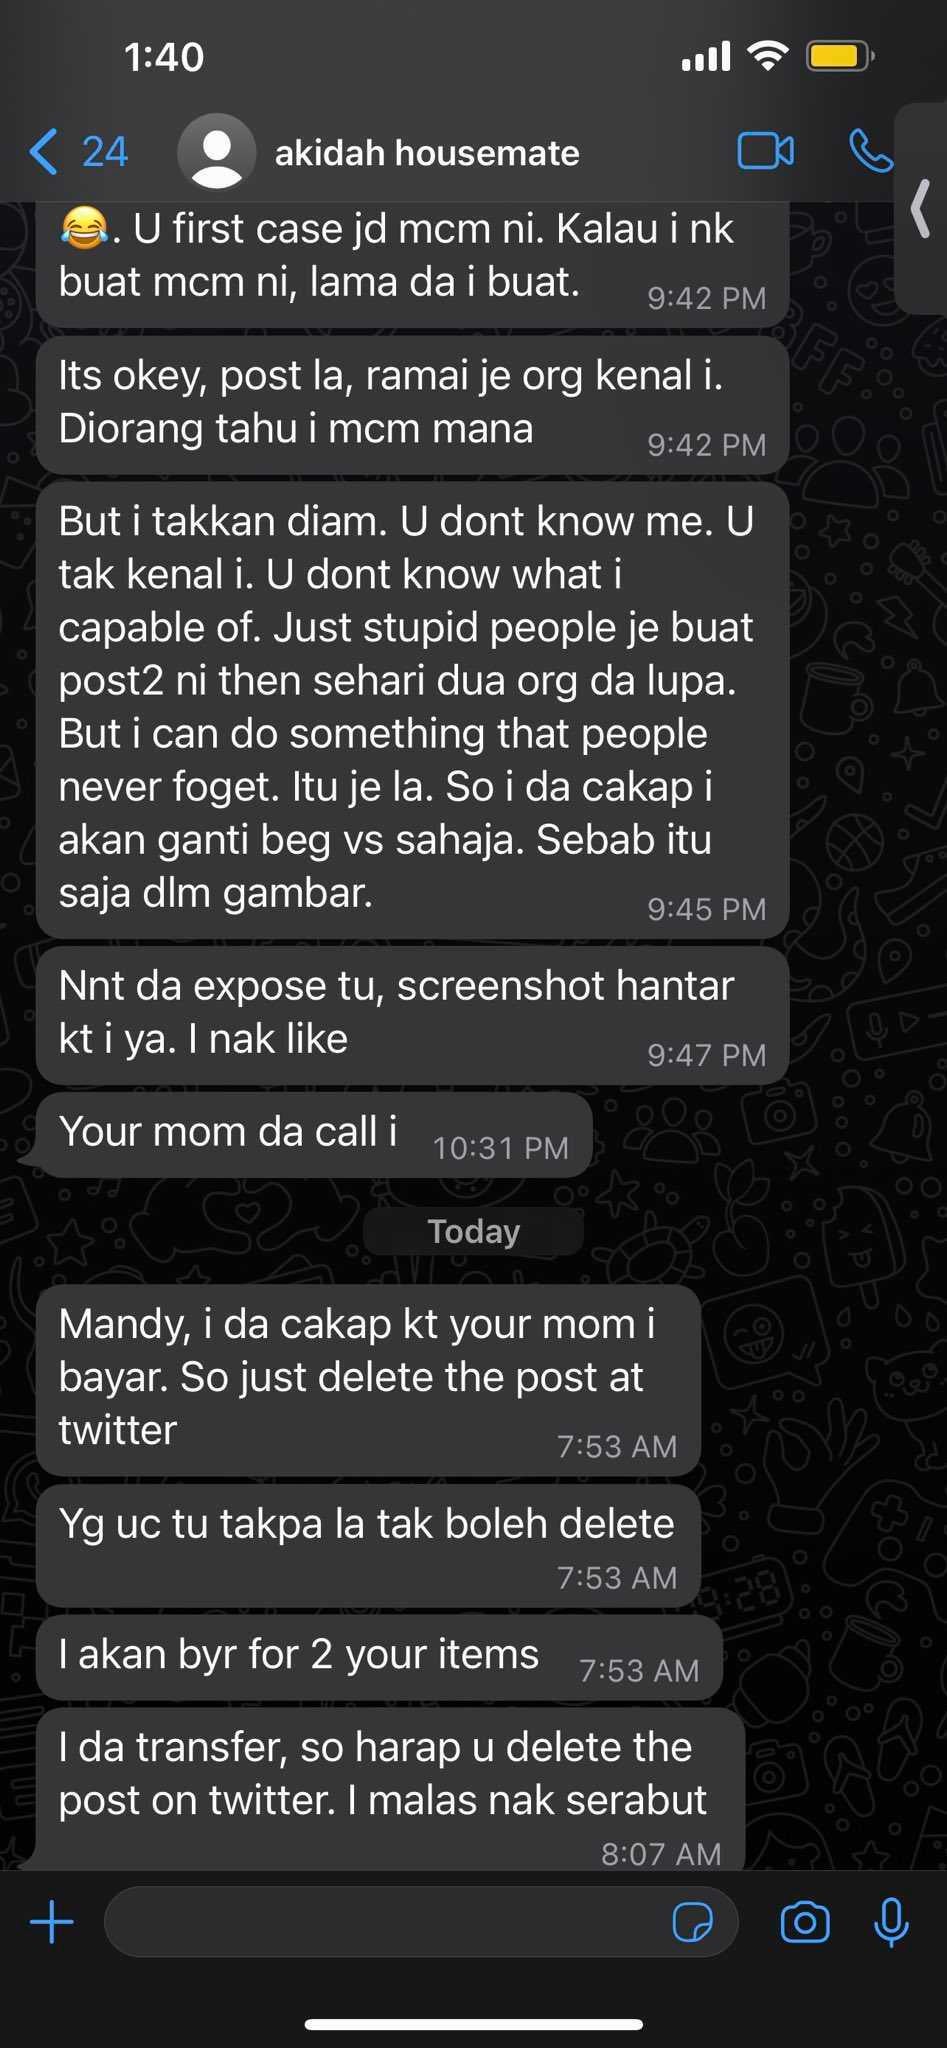Open the contact profile picture avatar
The height and width of the screenshot is (2048, 947).
(216, 152)
